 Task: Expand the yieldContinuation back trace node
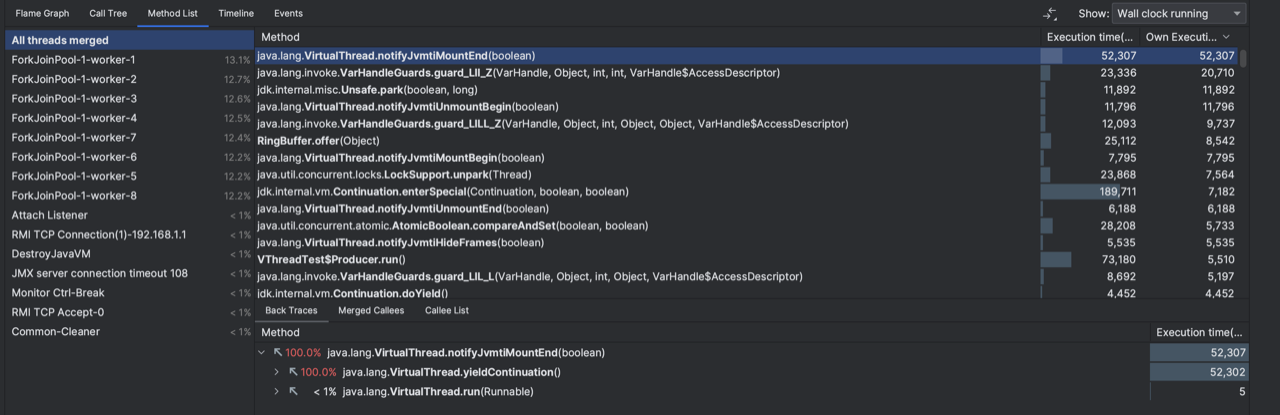coord(277,372)
